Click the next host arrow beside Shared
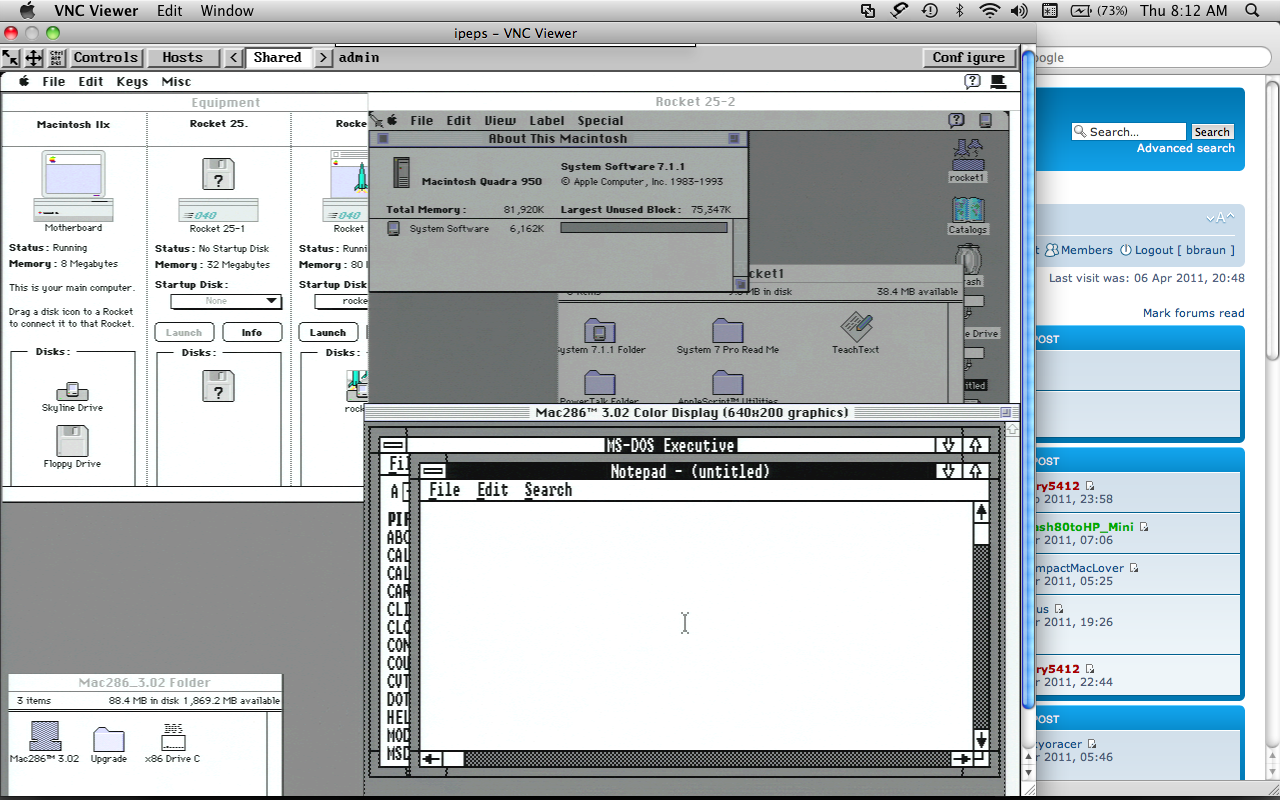The width and height of the screenshot is (1280, 800). point(323,58)
